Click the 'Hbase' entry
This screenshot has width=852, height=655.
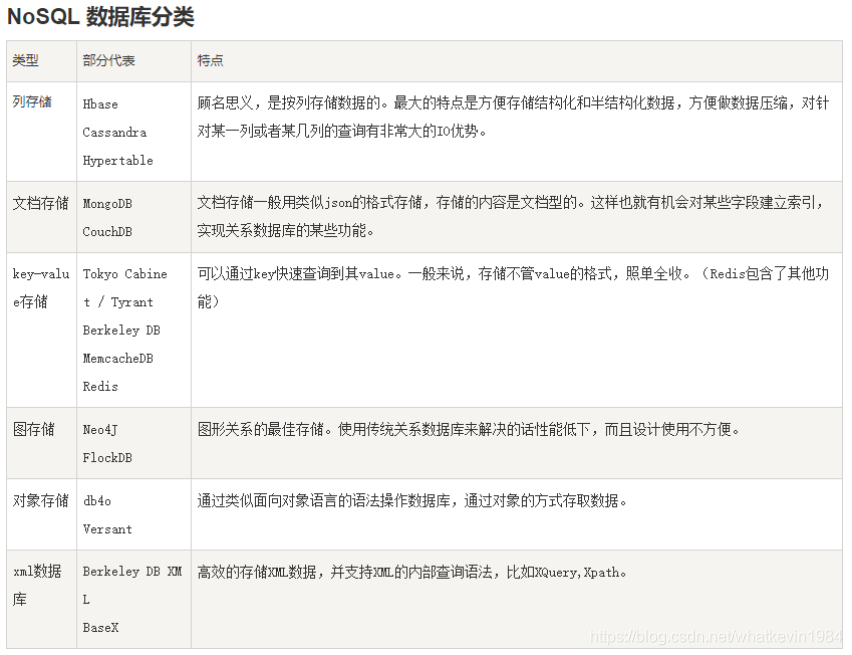[100, 104]
